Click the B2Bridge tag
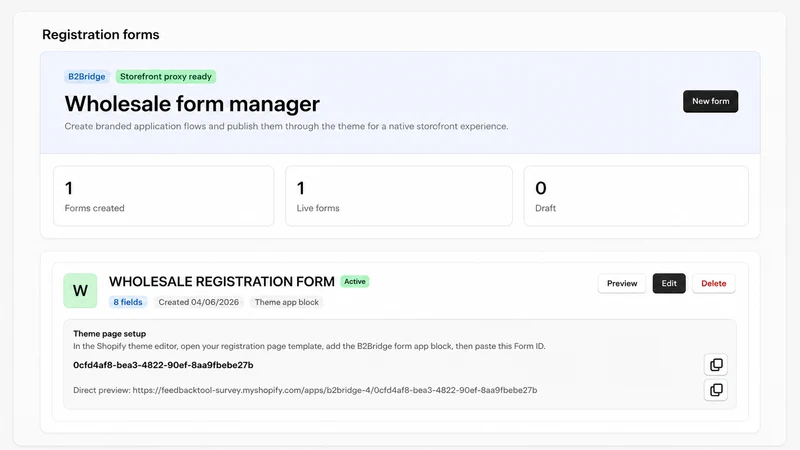The height and width of the screenshot is (450, 800). click(87, 77)
